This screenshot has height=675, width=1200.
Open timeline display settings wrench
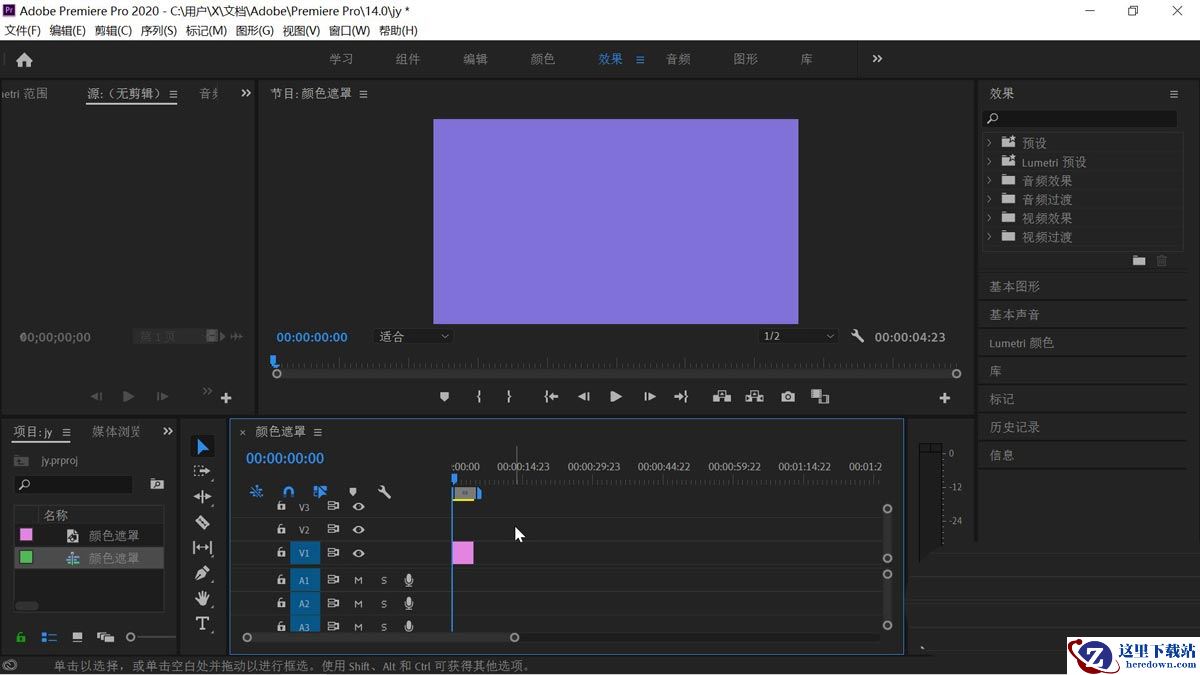click(384, 492)
